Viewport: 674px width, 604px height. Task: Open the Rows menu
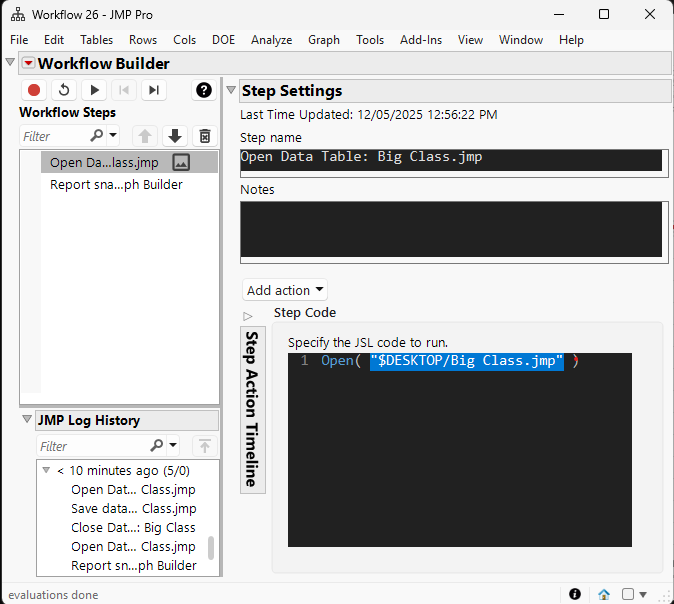143,40
